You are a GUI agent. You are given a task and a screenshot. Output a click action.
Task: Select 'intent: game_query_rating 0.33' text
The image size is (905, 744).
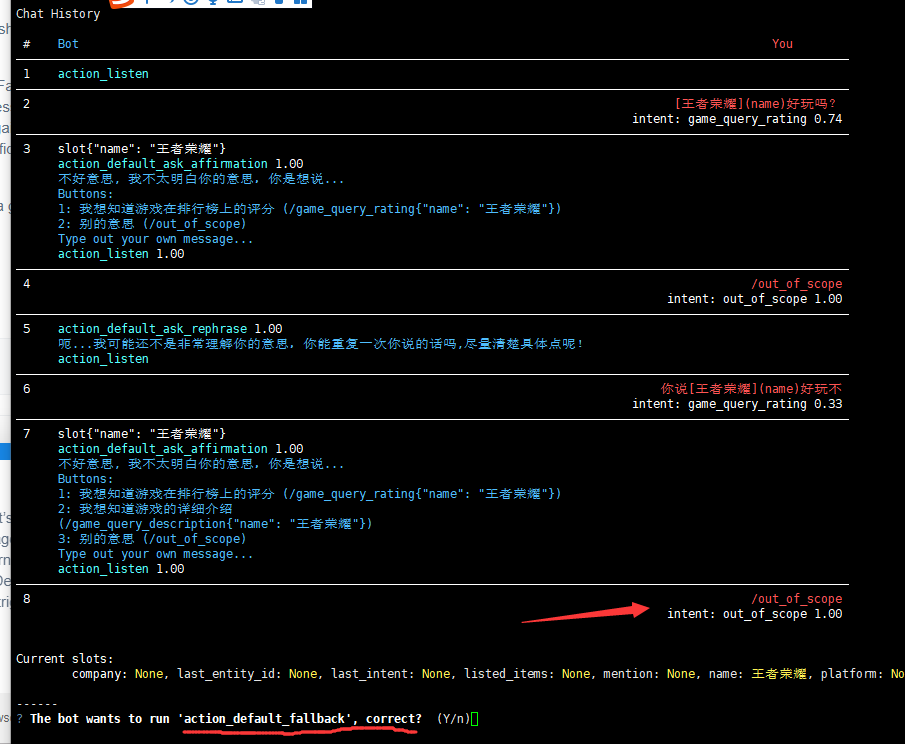pos(737,404)
